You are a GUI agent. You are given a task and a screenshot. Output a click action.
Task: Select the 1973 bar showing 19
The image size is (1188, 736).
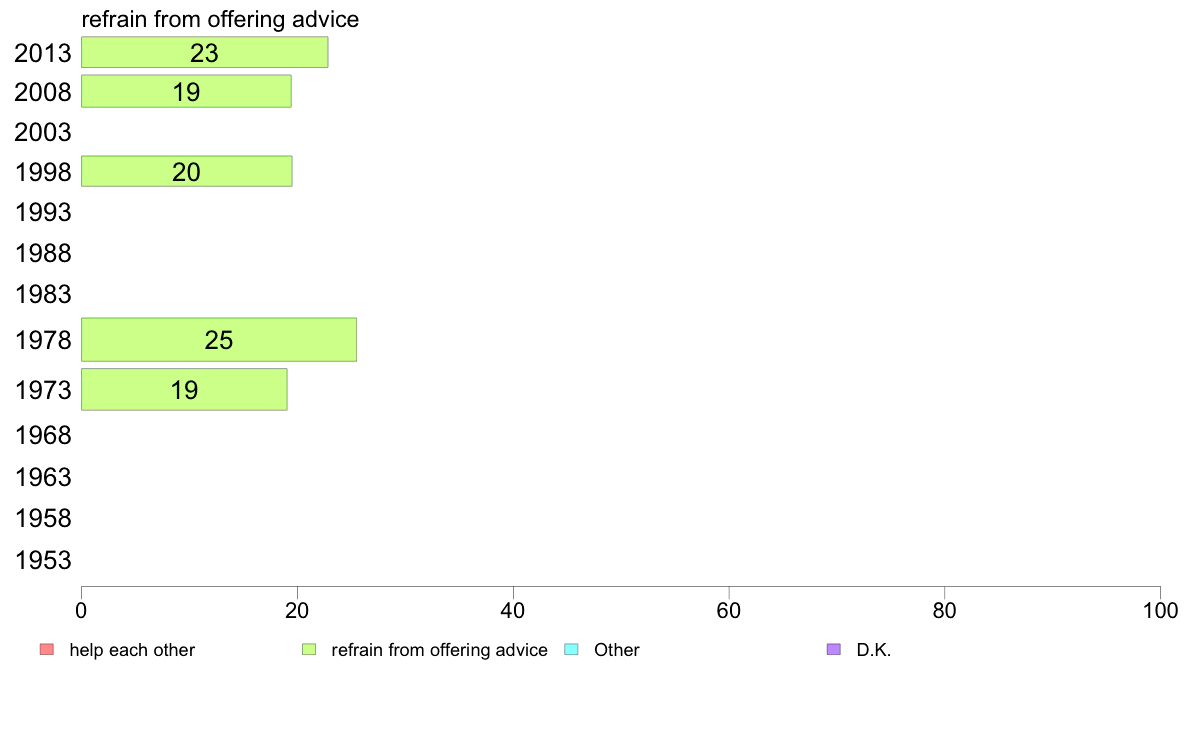pyautogui.click(x=184, y=390)
